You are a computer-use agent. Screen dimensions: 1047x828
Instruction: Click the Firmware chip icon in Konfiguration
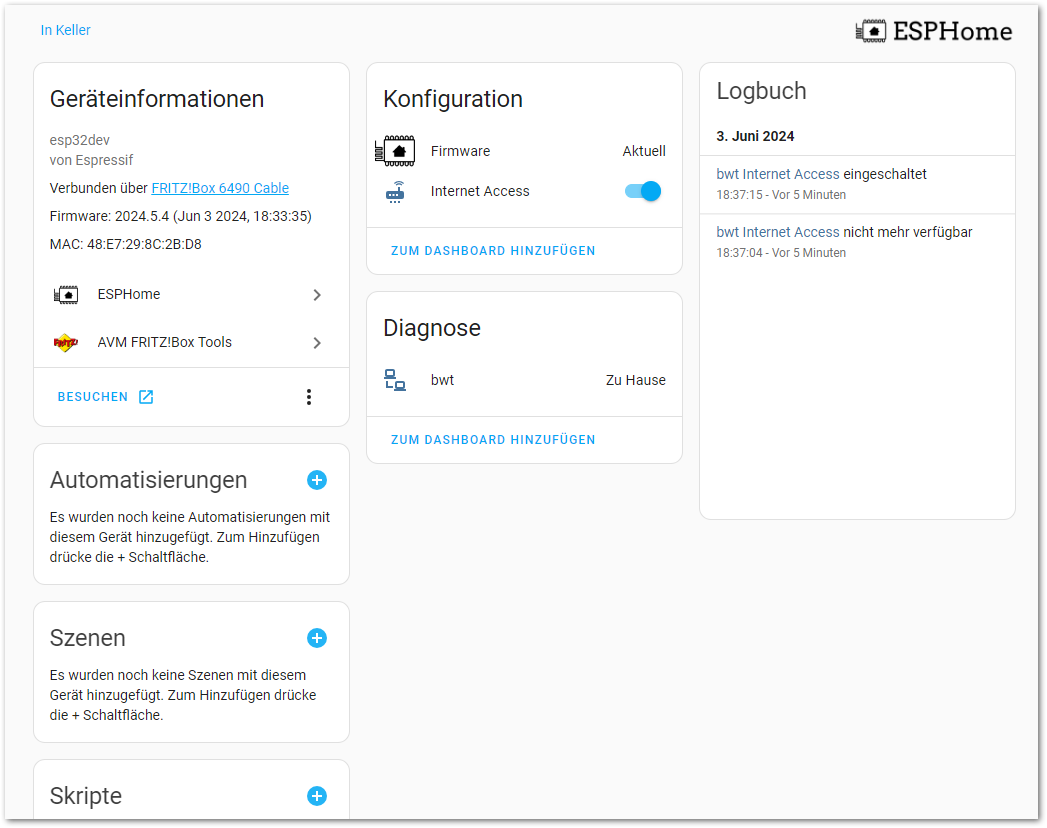[x=395, y=151]
